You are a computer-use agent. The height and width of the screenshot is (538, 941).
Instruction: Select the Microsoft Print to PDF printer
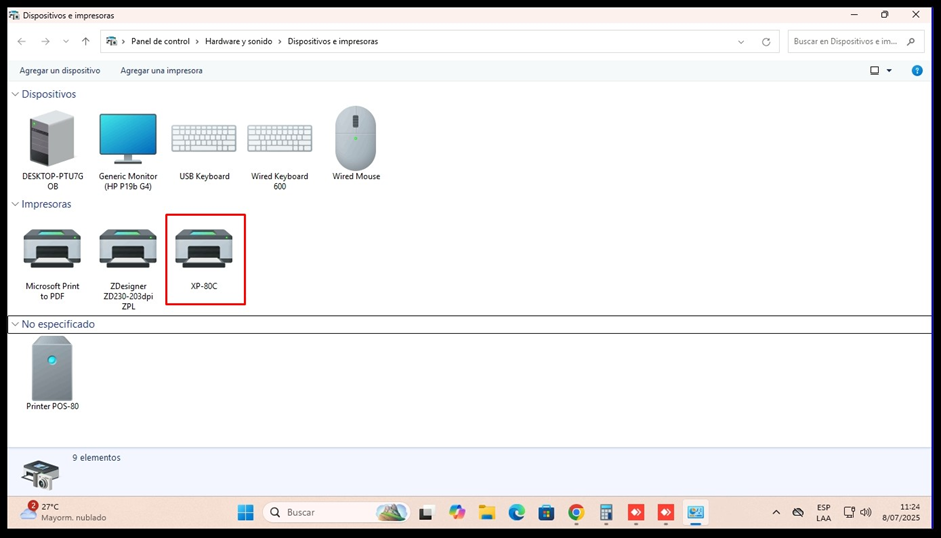[x=52, y=250]
